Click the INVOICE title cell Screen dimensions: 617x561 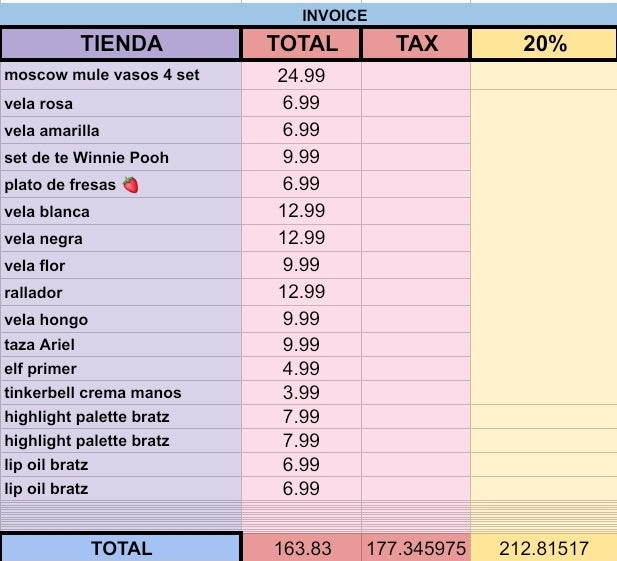click(334, 15)
